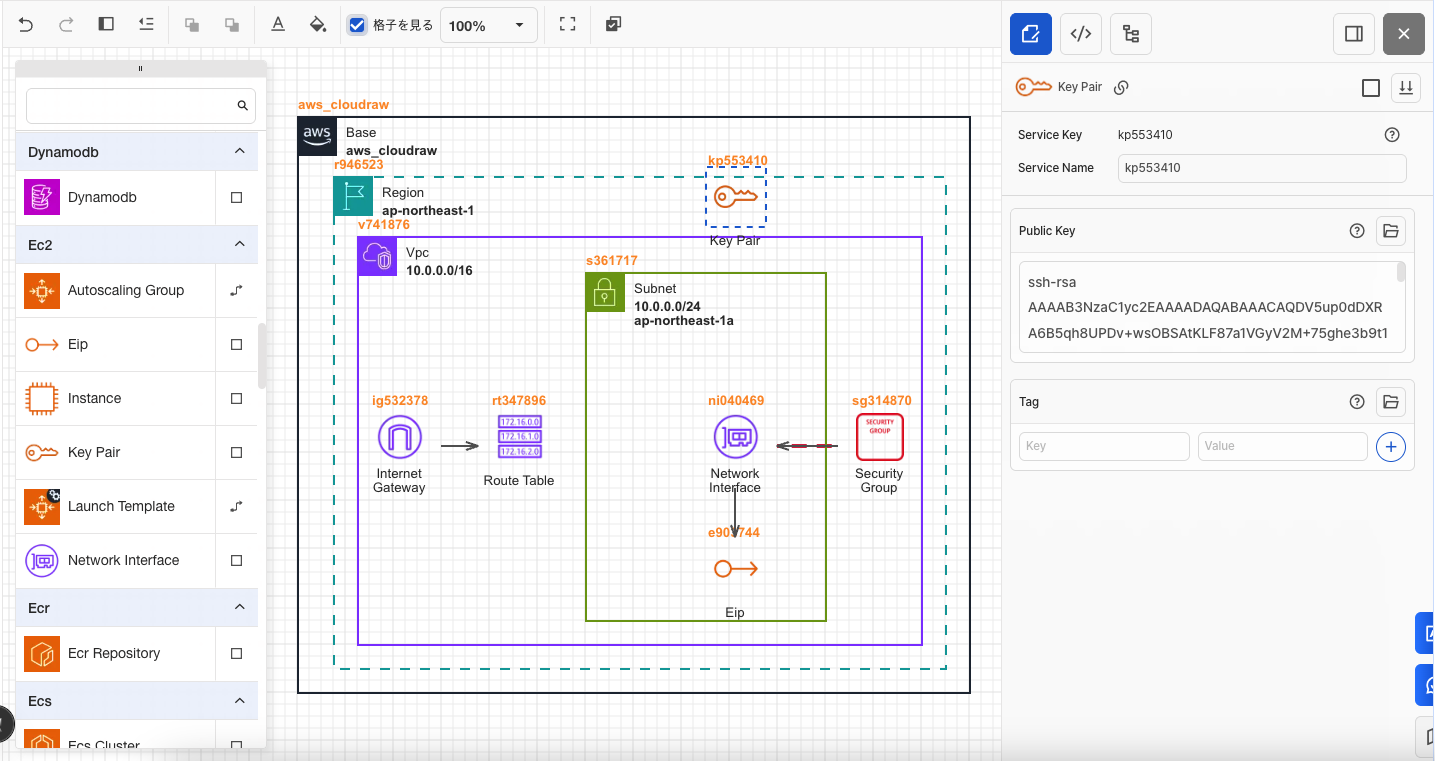Click the outdent list icon in toolbar
1435x761 pixels.
tap(146, 25)
